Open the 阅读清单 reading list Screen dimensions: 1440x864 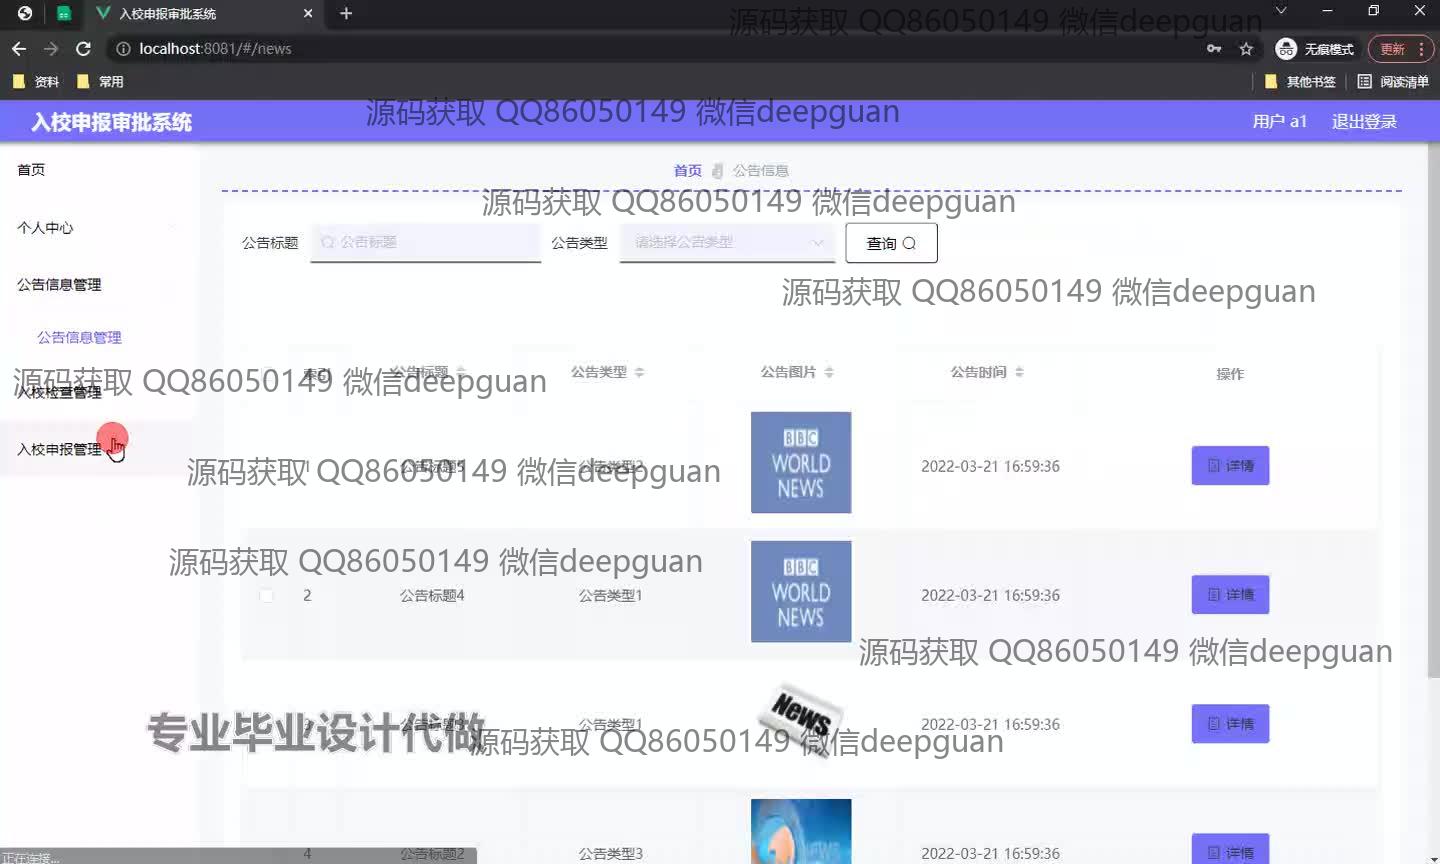pos(1393,82)
